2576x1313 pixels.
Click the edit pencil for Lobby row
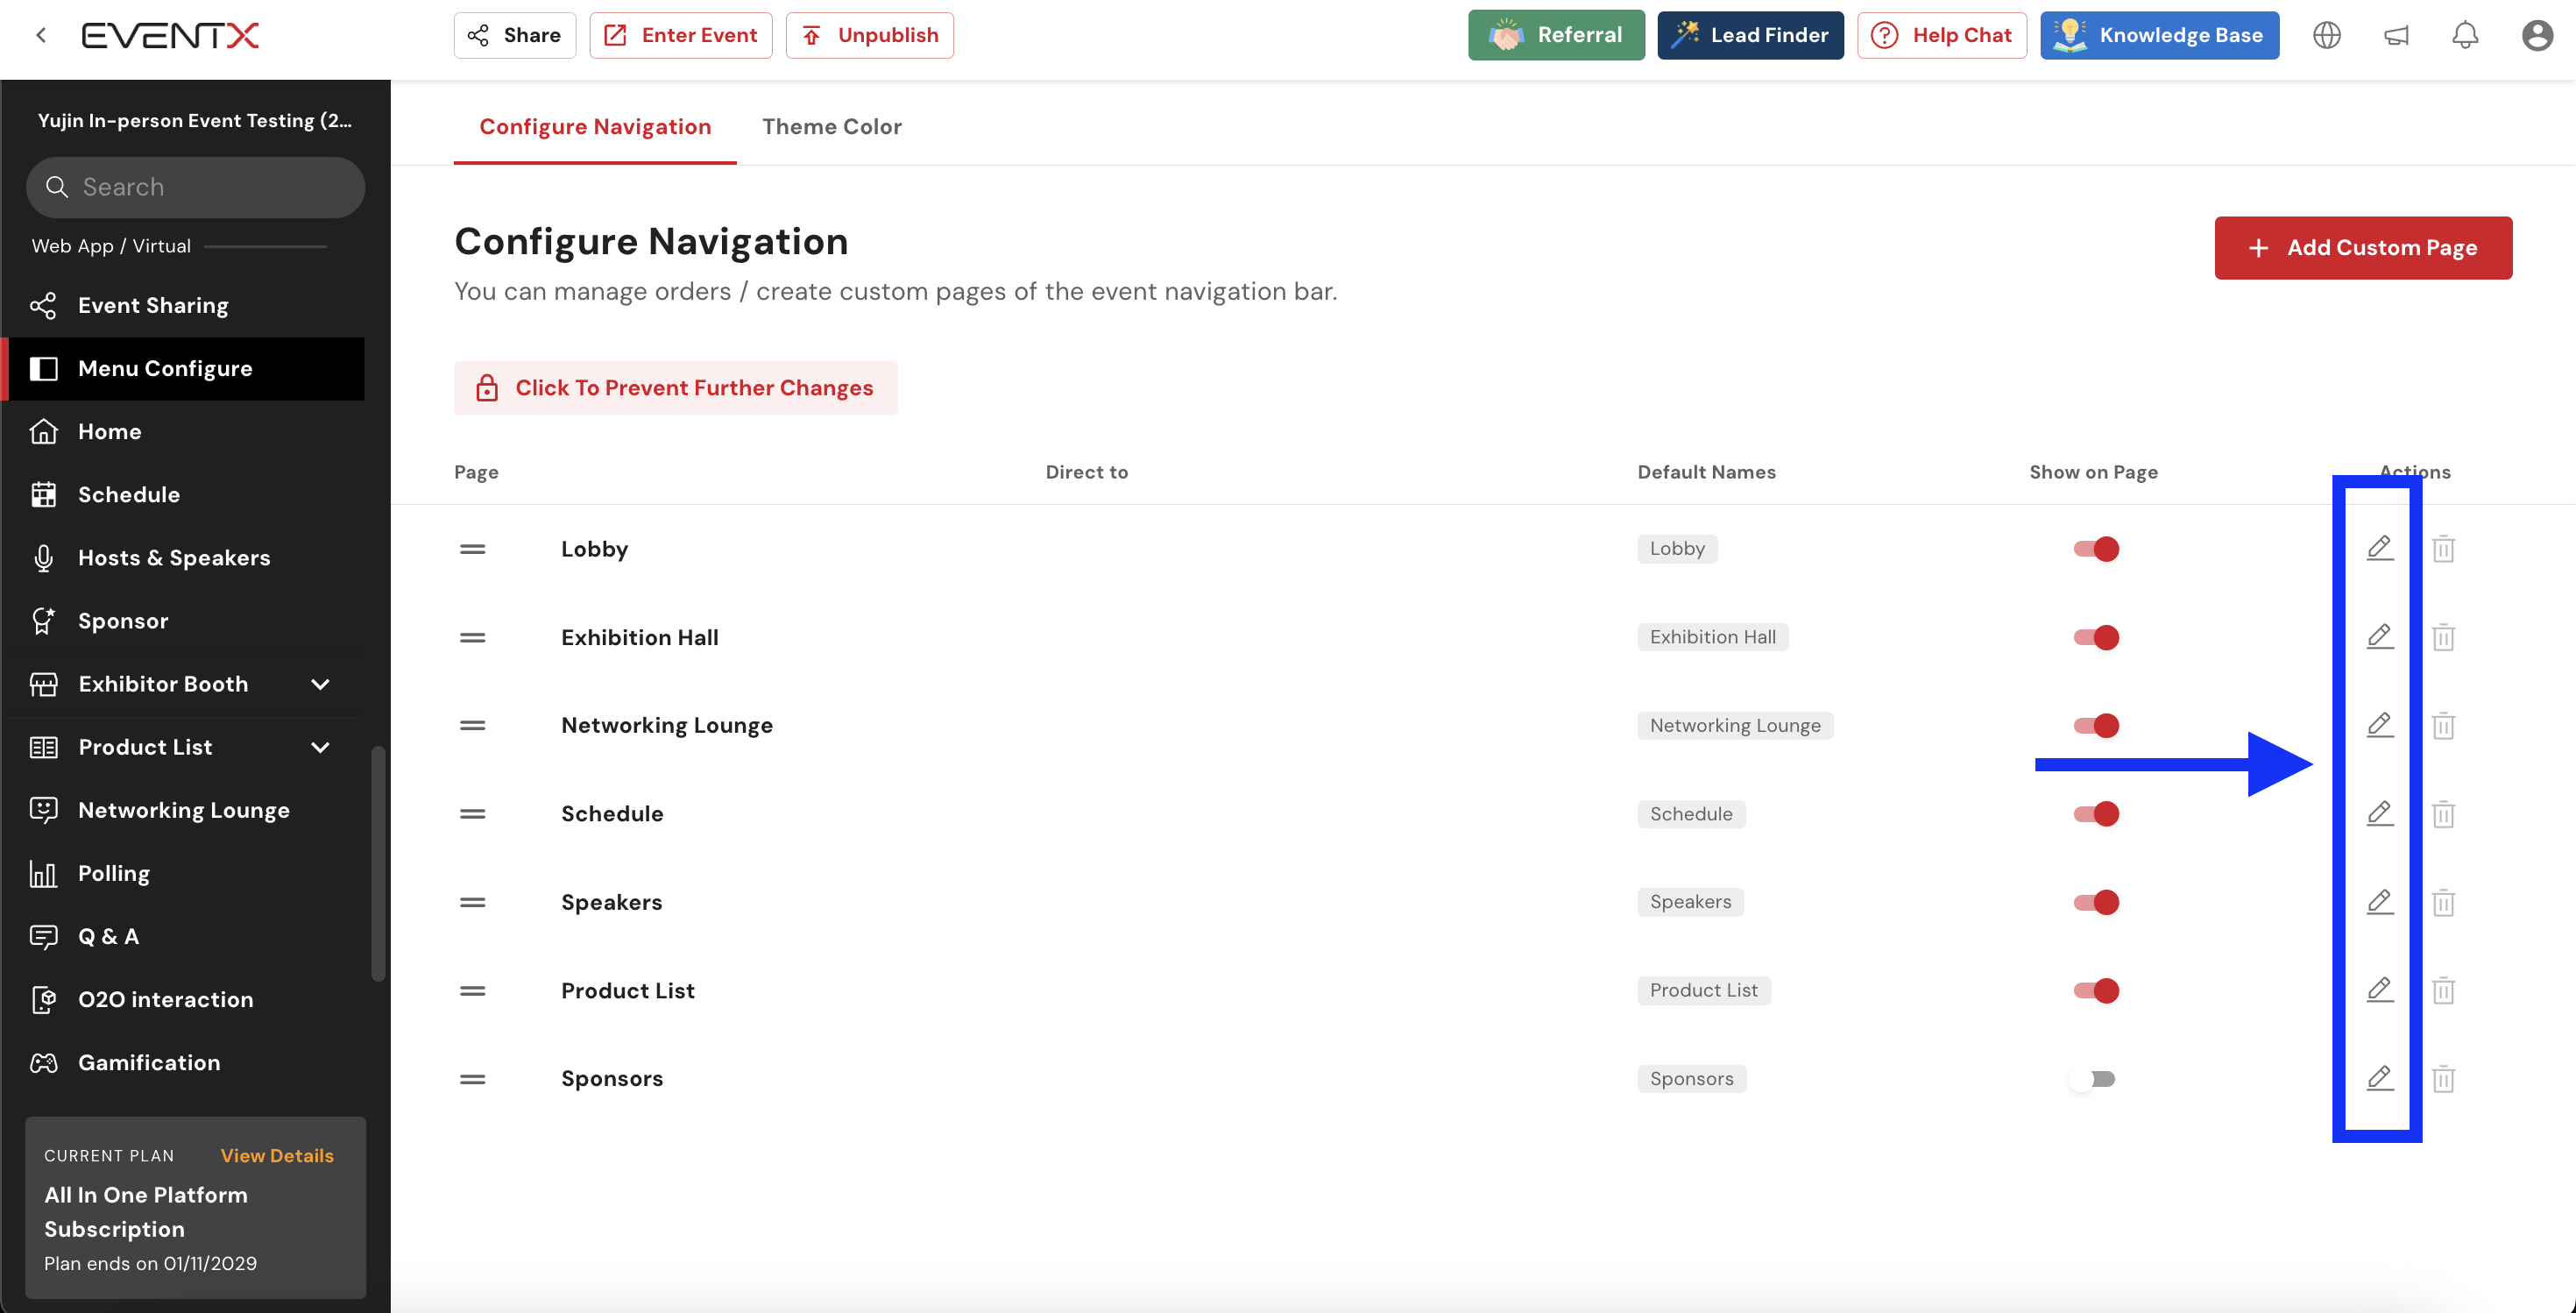[x=2379, y=548]
